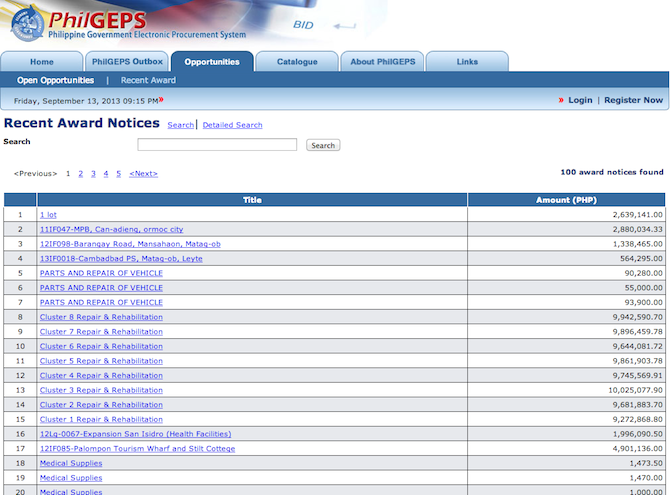Open the Open Opportunities submenu item

[55, 80]
